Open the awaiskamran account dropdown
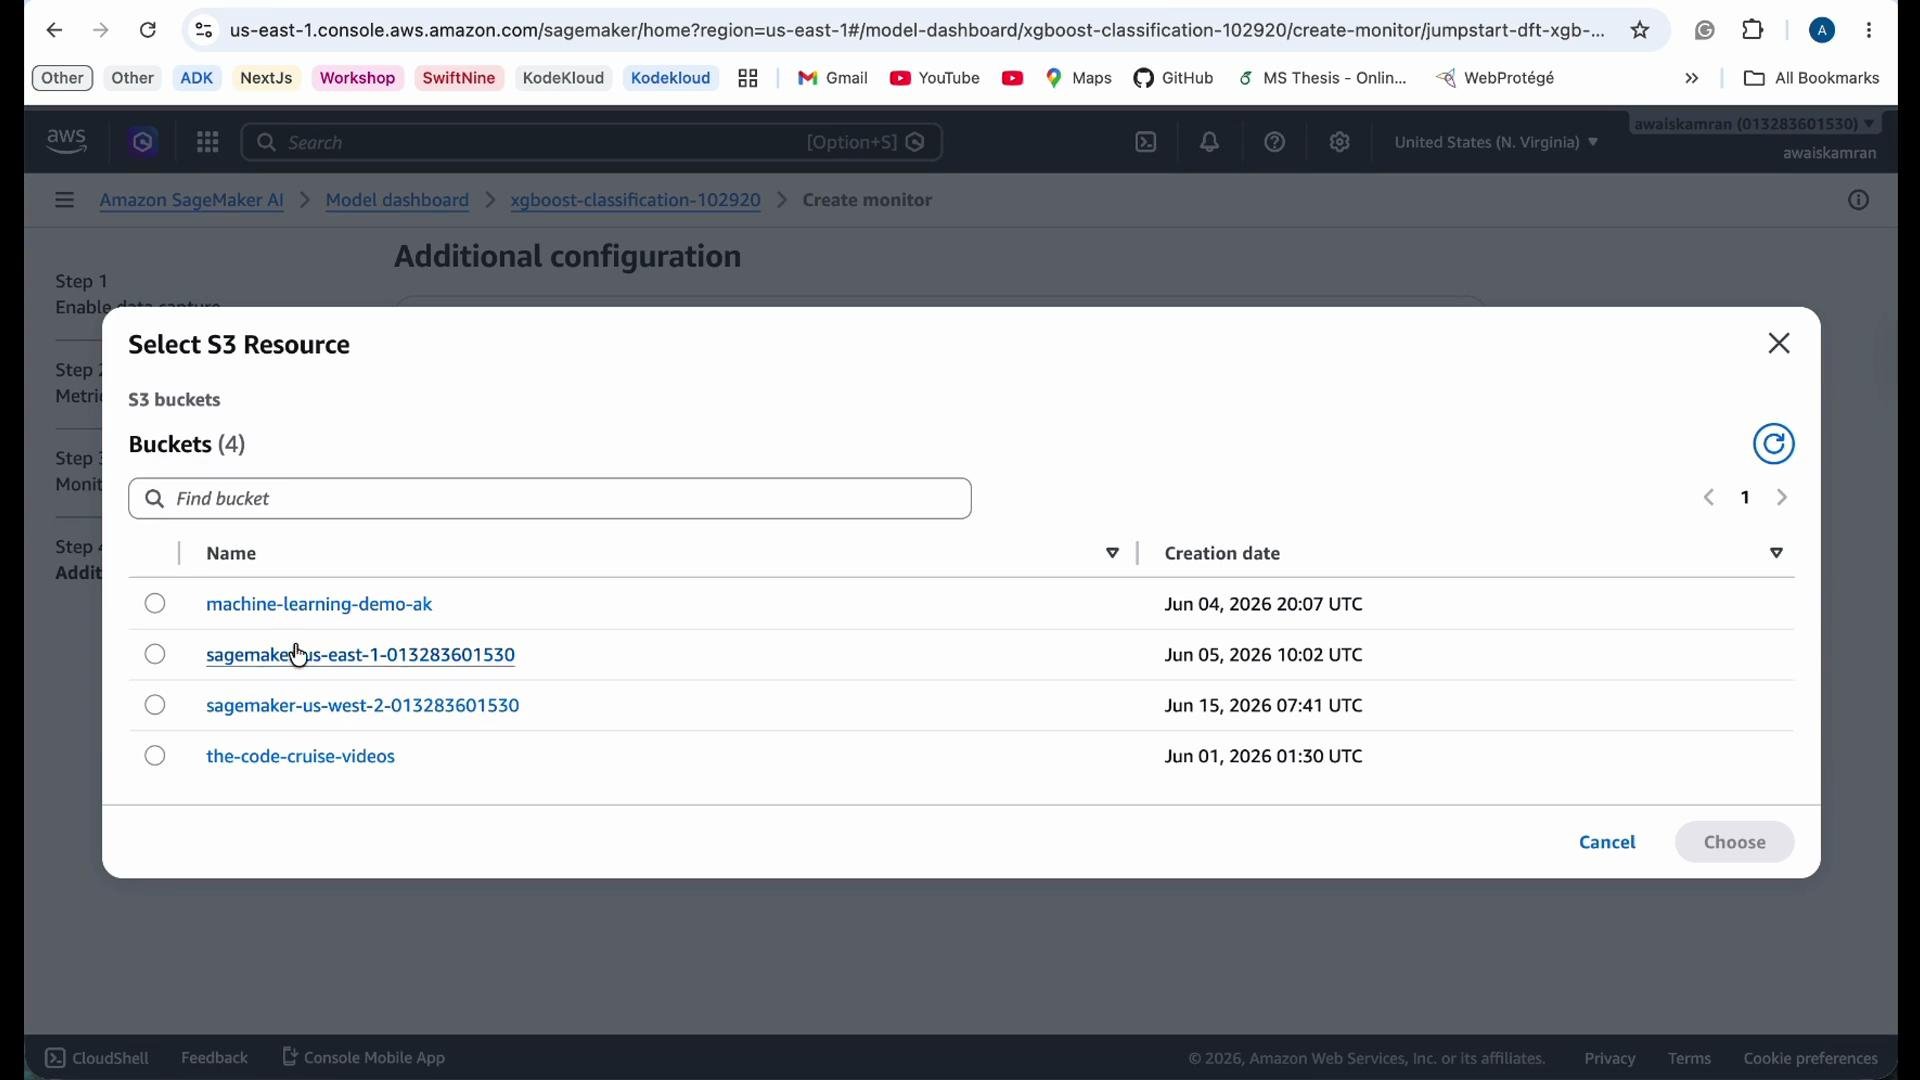 (1754, 125)
